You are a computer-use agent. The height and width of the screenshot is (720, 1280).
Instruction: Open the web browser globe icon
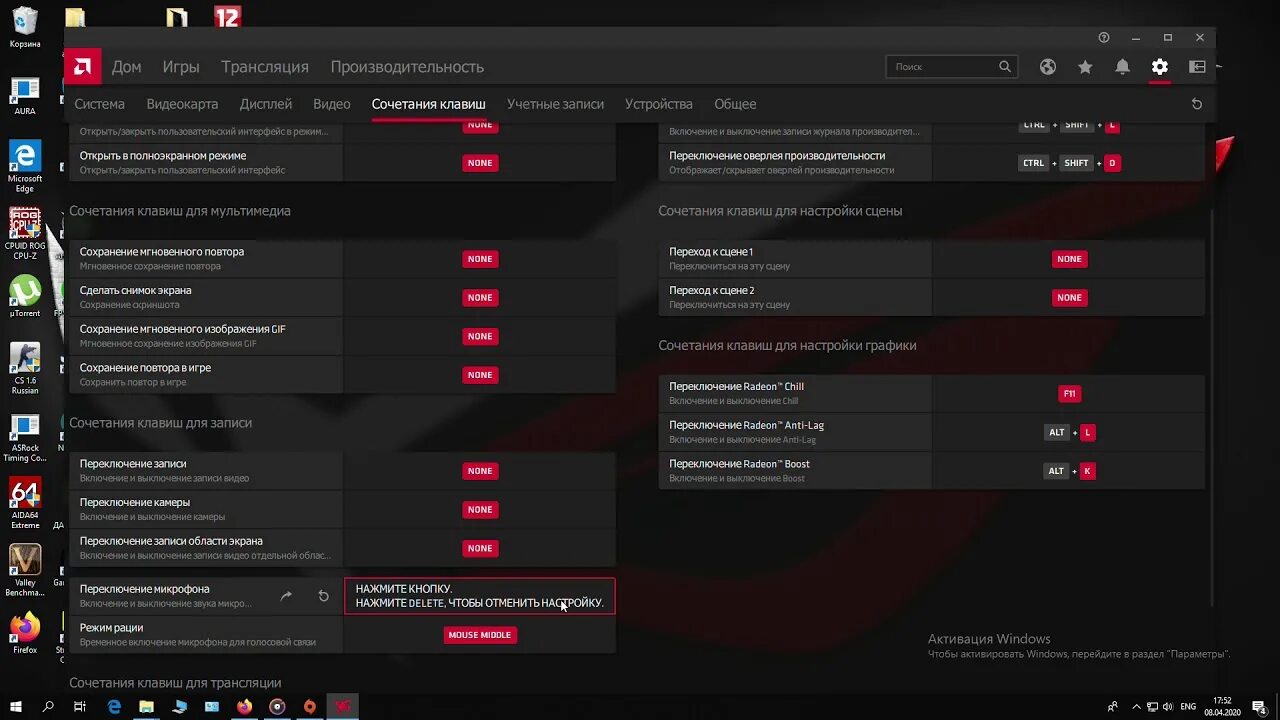[1048, 67]
